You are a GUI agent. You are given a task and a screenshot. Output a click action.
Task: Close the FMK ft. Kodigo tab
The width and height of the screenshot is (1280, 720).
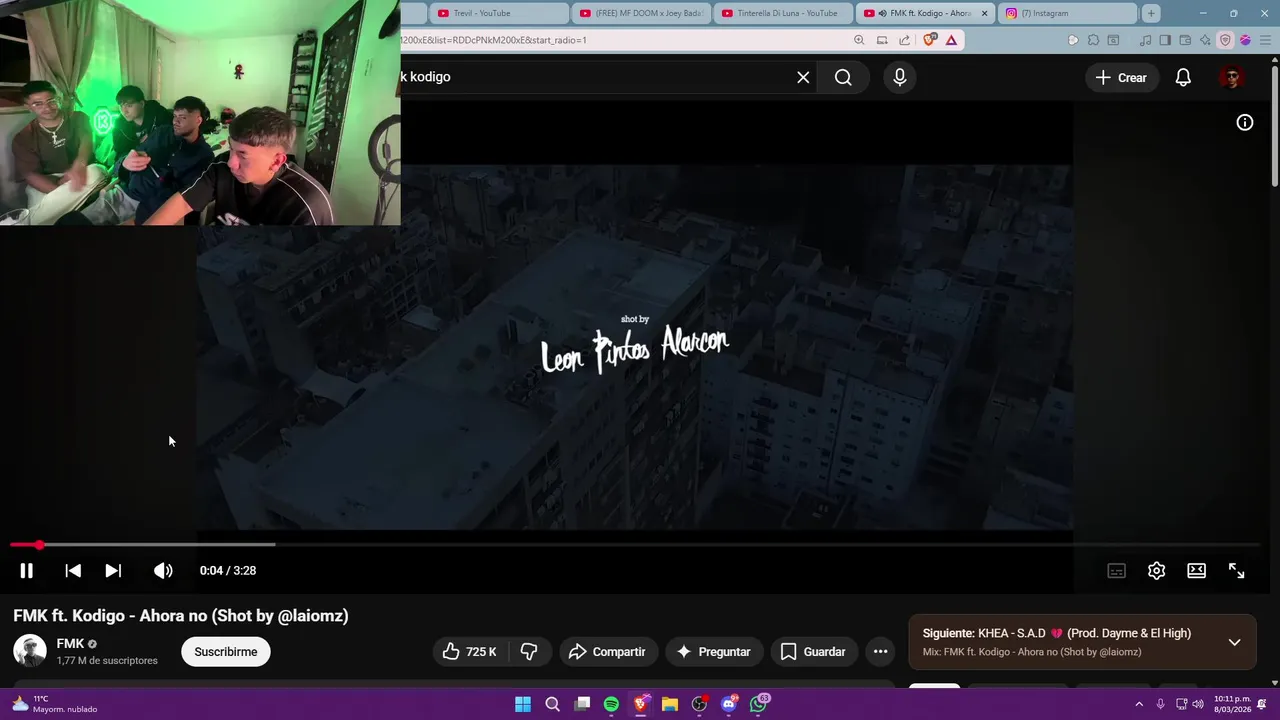coord(984,13)
